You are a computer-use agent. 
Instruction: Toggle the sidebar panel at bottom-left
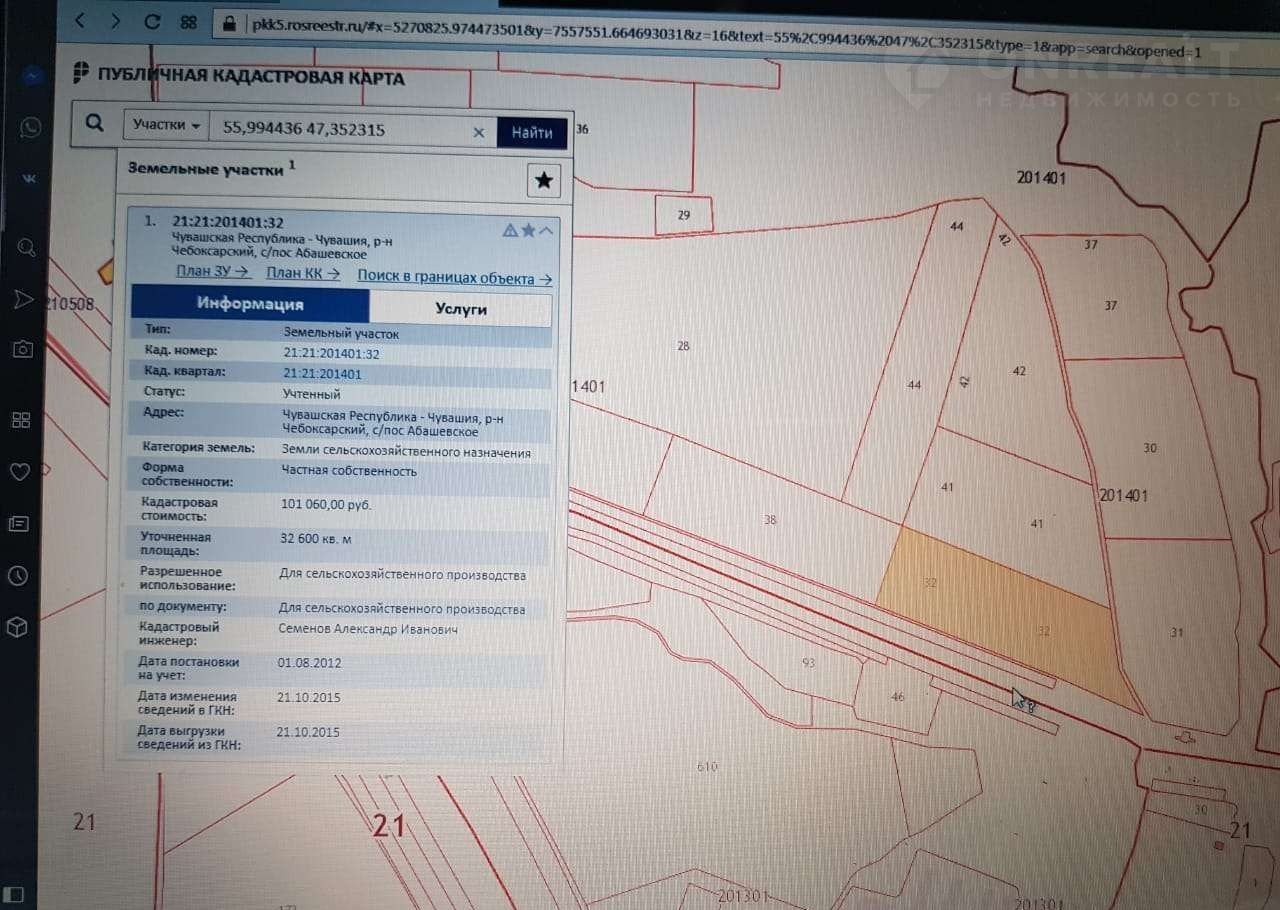[x=15, y=893]
